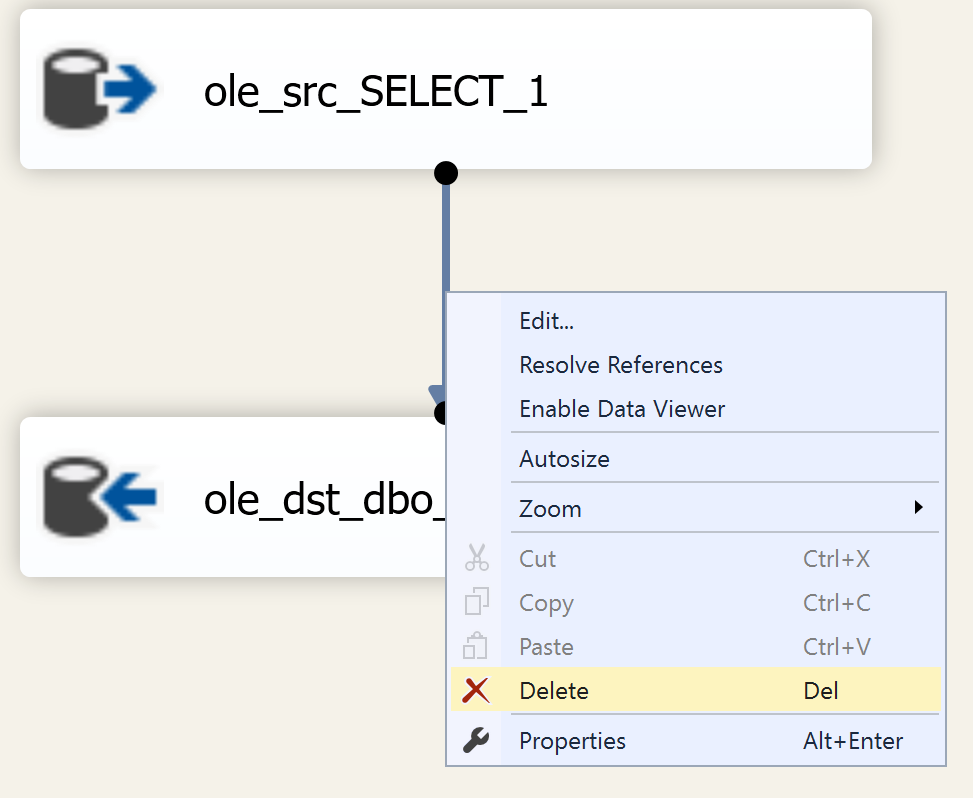Choose Edit... from context menu
This screenshot has height=798, width=973.
click(x=547, y=321)
